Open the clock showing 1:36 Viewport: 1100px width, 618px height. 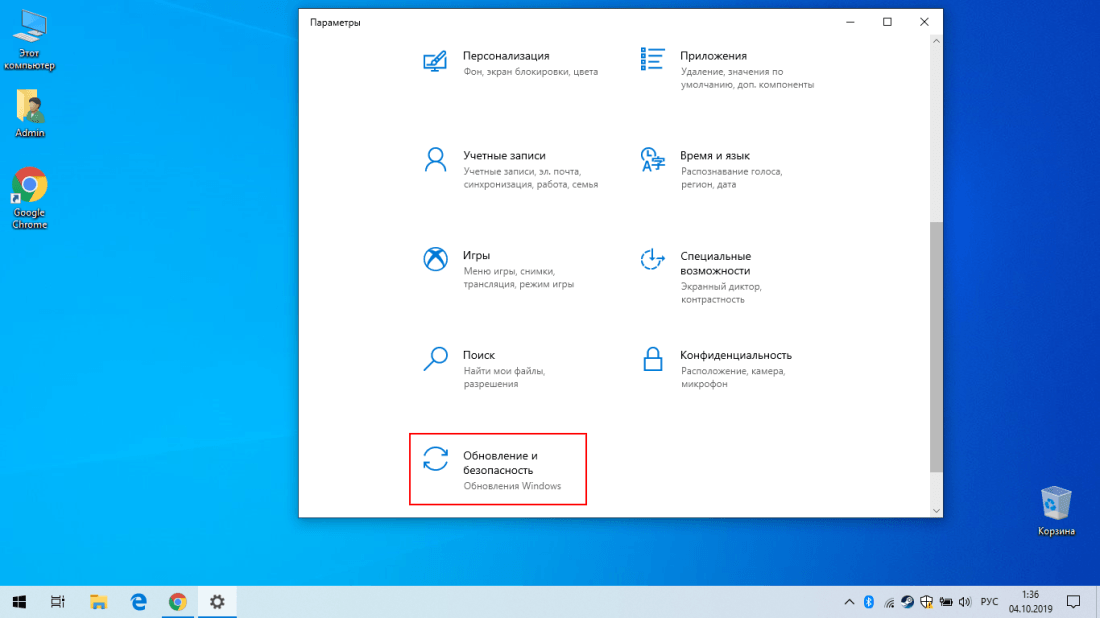coord(1031,602)
